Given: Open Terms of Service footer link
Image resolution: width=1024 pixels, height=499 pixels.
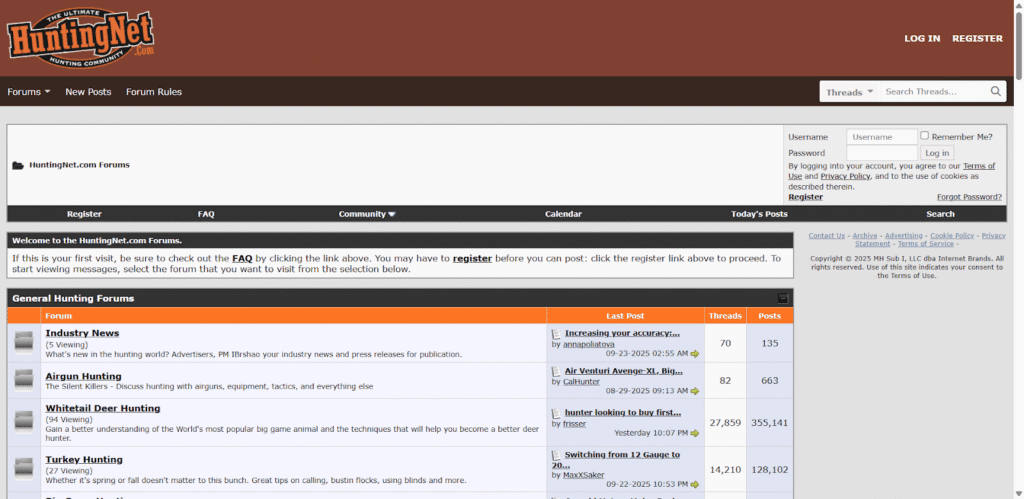Looking at the screenshot, I should (925, 244).
